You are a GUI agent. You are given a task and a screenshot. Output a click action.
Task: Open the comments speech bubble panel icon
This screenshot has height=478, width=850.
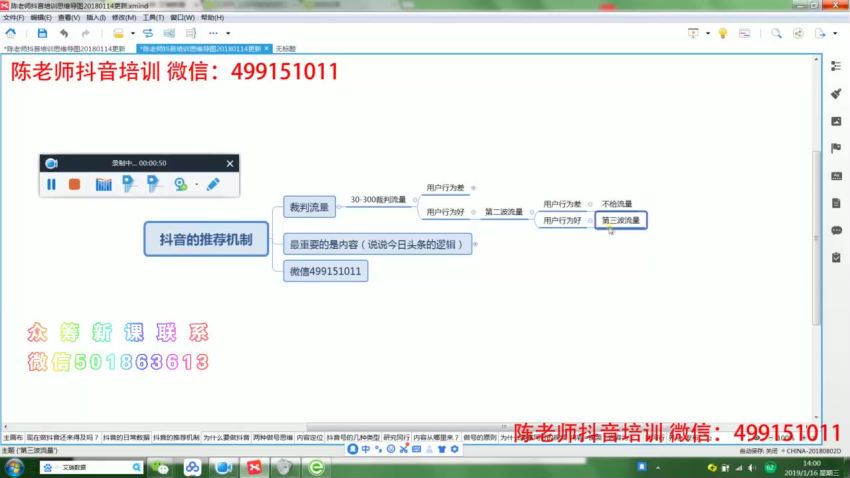coord(836,230)
